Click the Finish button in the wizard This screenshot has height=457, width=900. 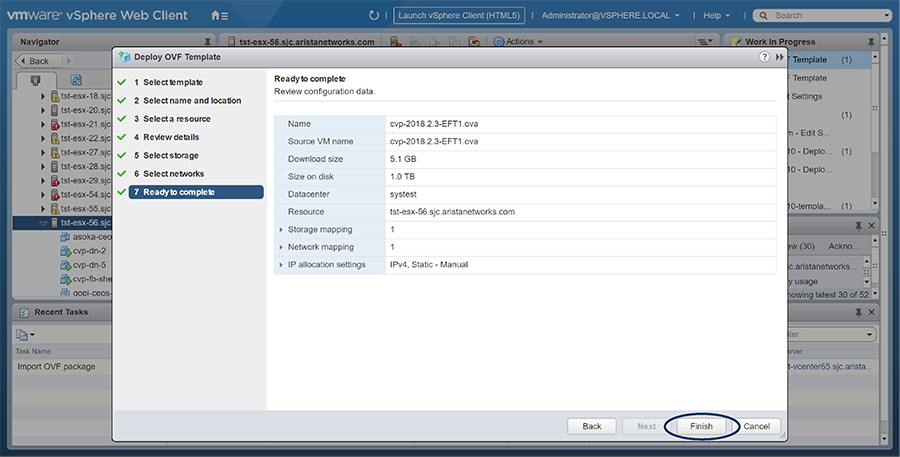(701, 427)
